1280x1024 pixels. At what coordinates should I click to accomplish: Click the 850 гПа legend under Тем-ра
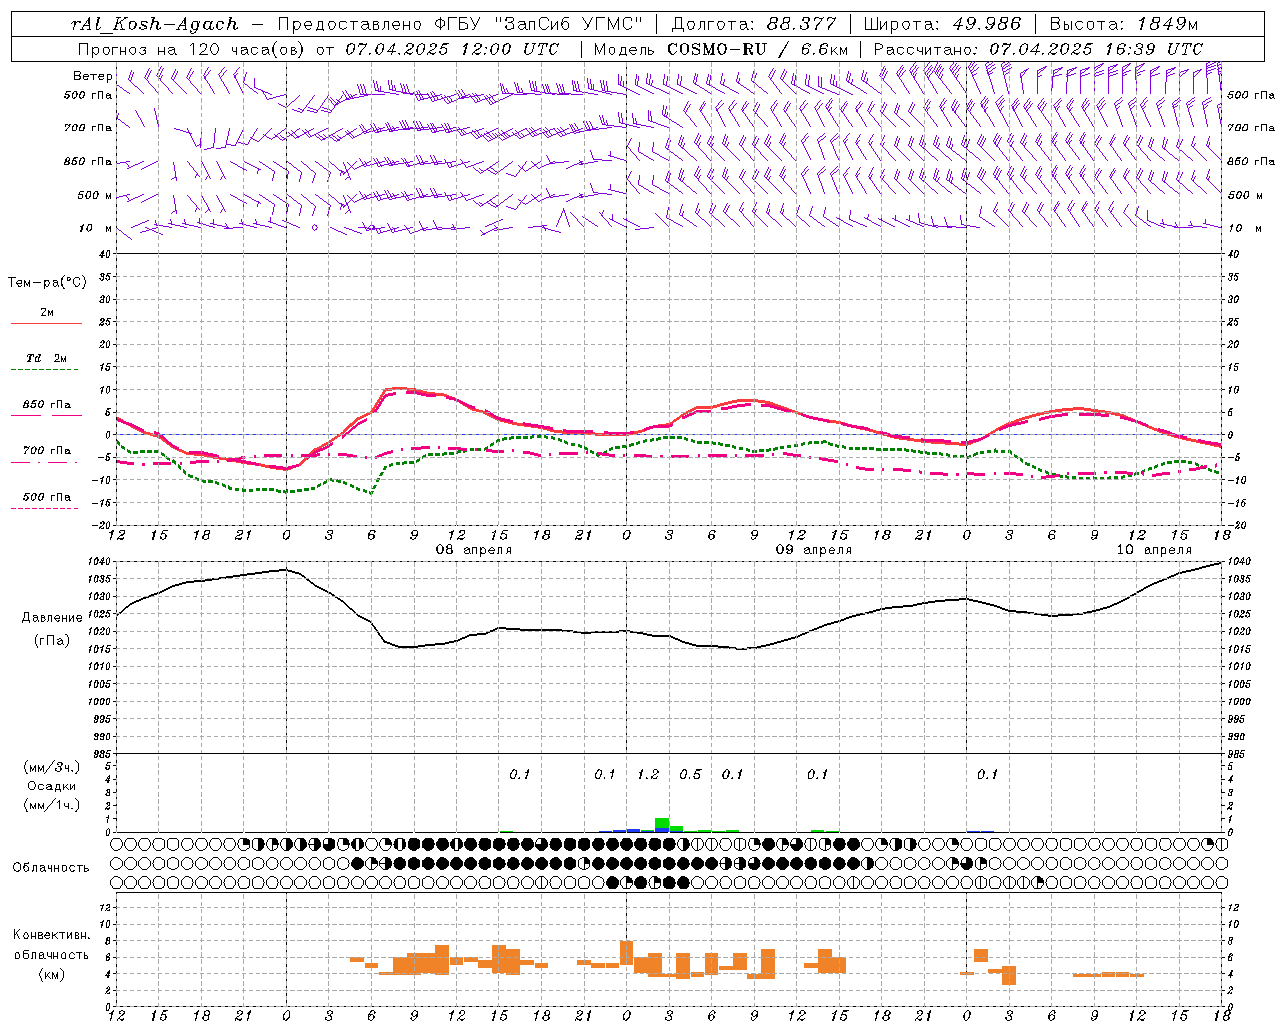[46, 404]
